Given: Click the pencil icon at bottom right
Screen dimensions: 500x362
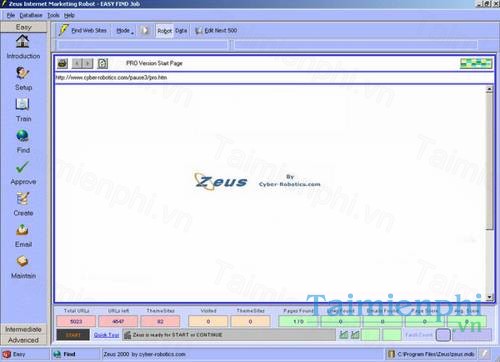Looking at the screenshot, I should pos(485,354).
